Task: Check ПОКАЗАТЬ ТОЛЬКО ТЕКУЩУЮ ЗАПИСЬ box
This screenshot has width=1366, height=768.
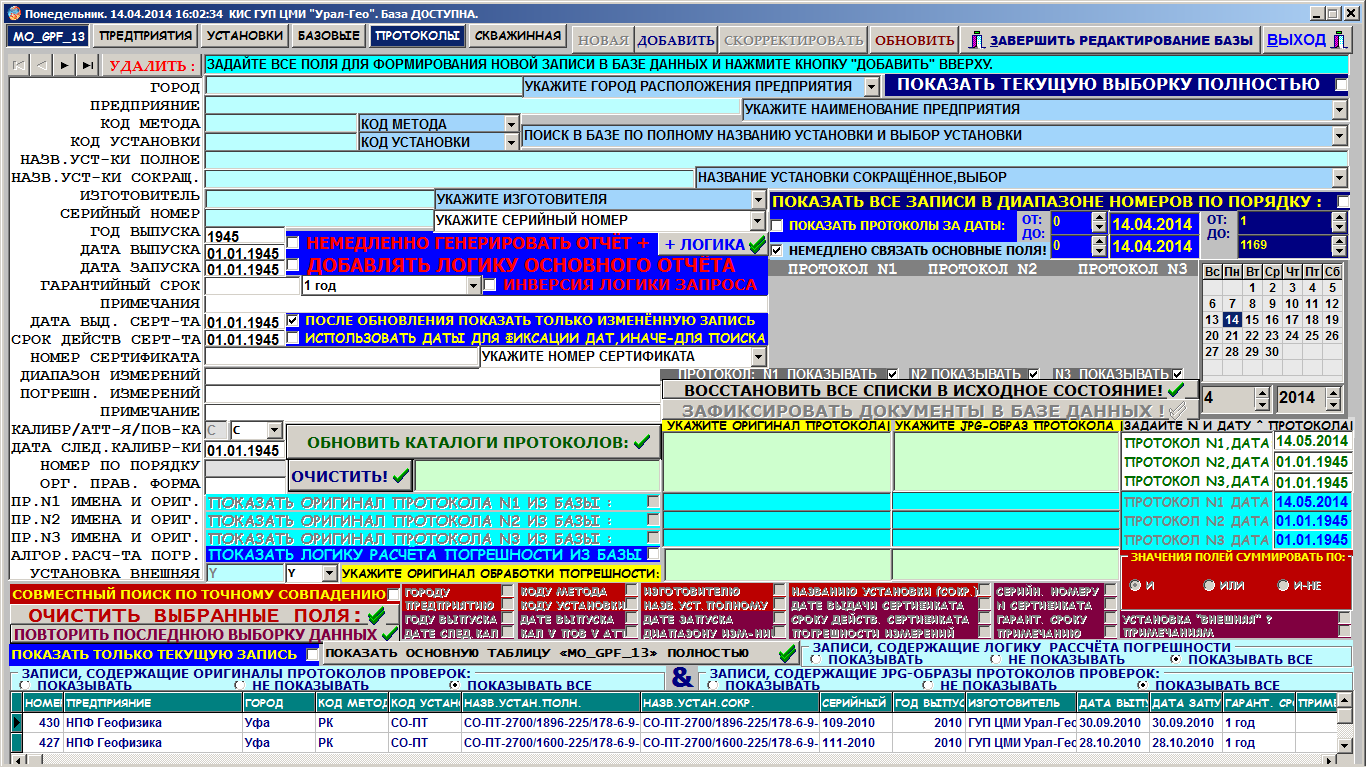Action: (313, 654)
